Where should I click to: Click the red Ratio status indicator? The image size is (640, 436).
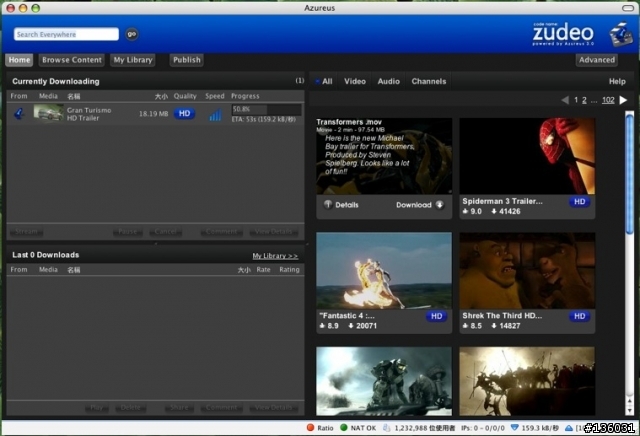pyautogui.click(x=310, y=427)
